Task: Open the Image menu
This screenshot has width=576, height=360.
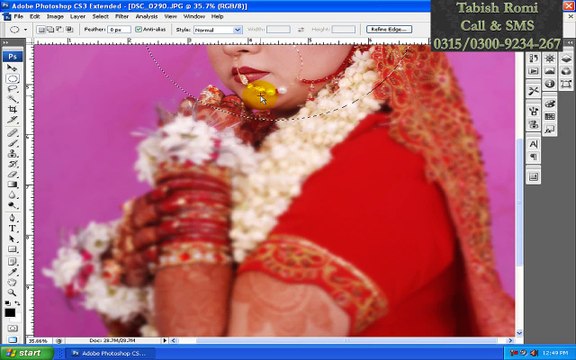Action: [x=55, y=17]
